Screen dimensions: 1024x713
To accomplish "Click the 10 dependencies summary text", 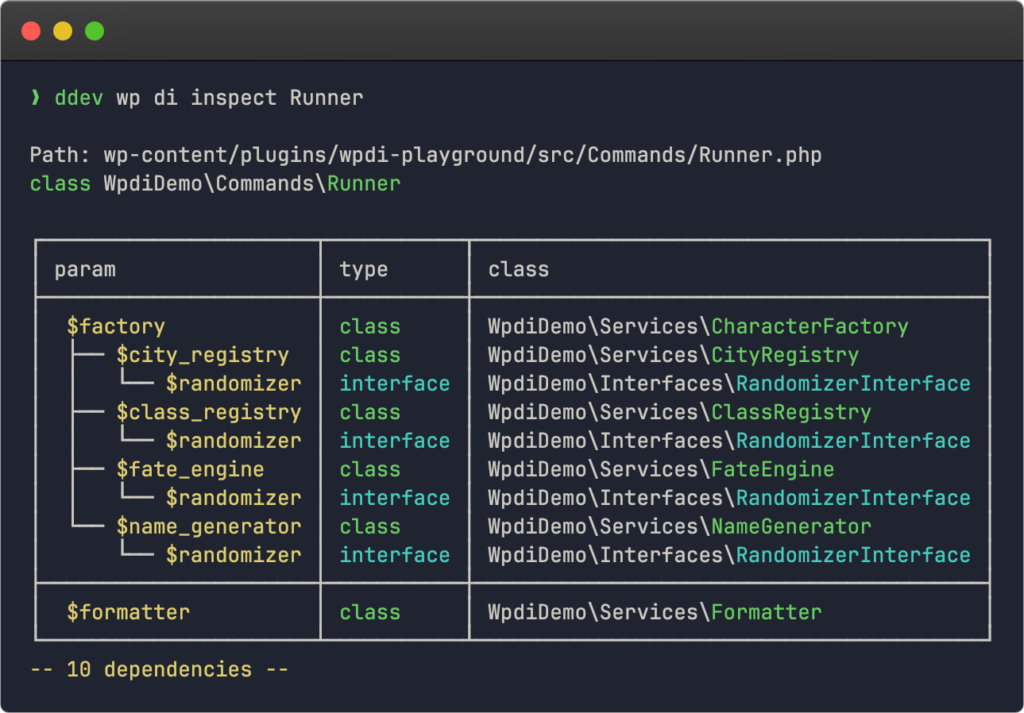I will (x=160, y=669).
